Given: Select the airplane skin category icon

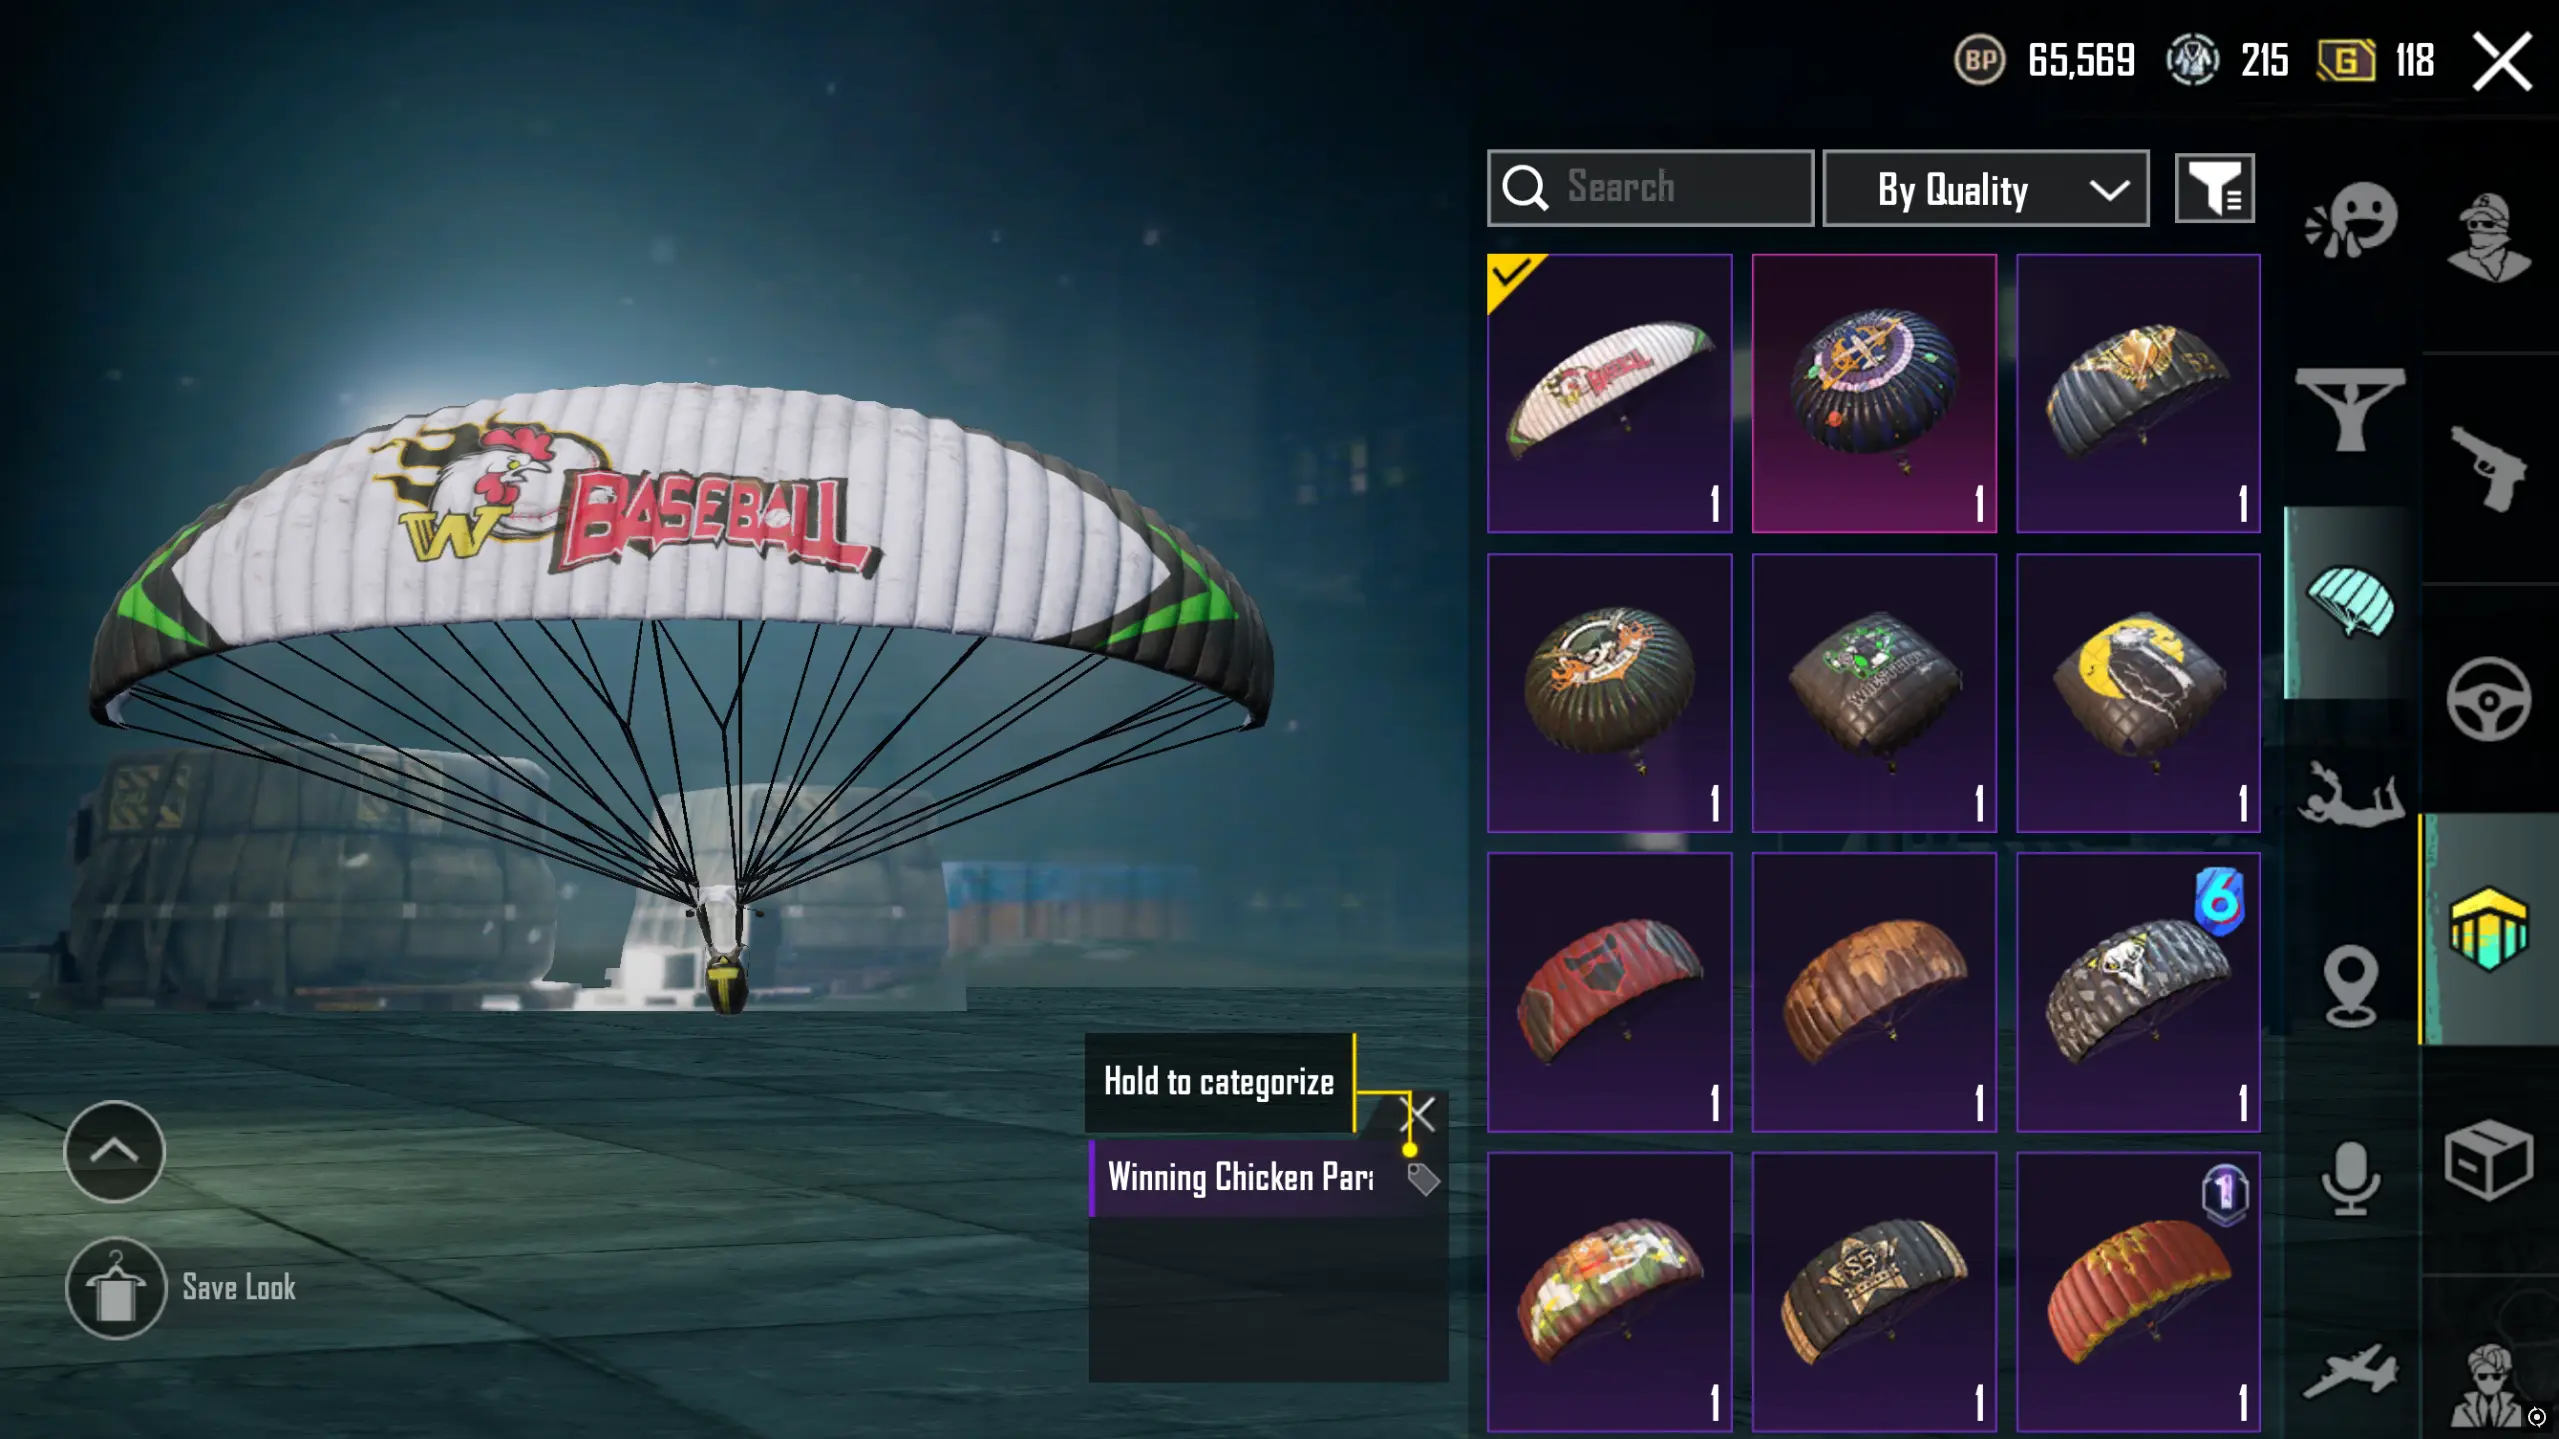Looking at the screenshot, I should point(2350,1370).
